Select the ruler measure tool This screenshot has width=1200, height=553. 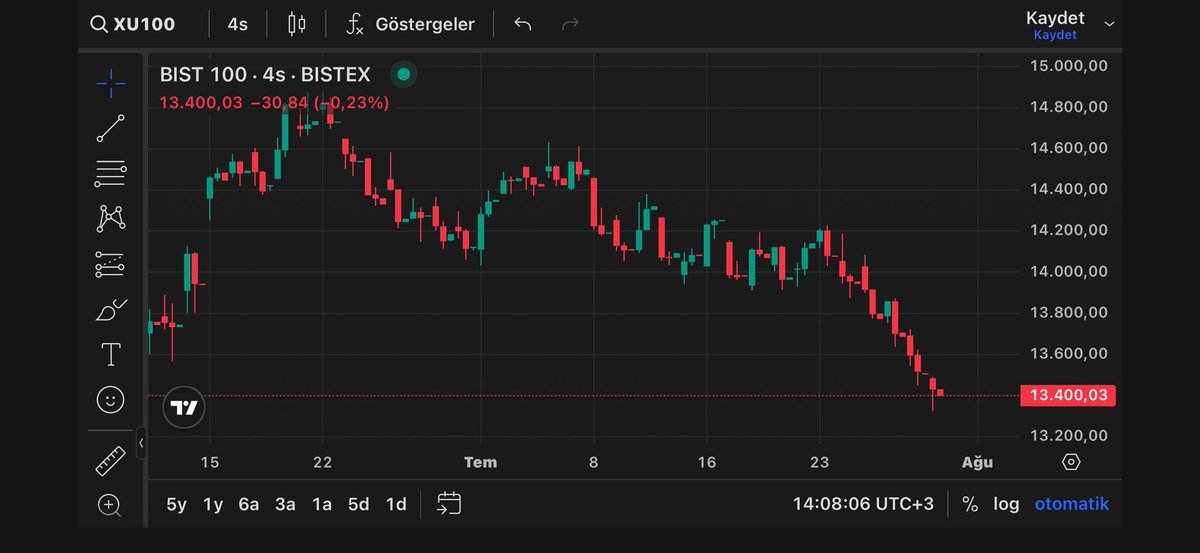[x=110, y=460]
